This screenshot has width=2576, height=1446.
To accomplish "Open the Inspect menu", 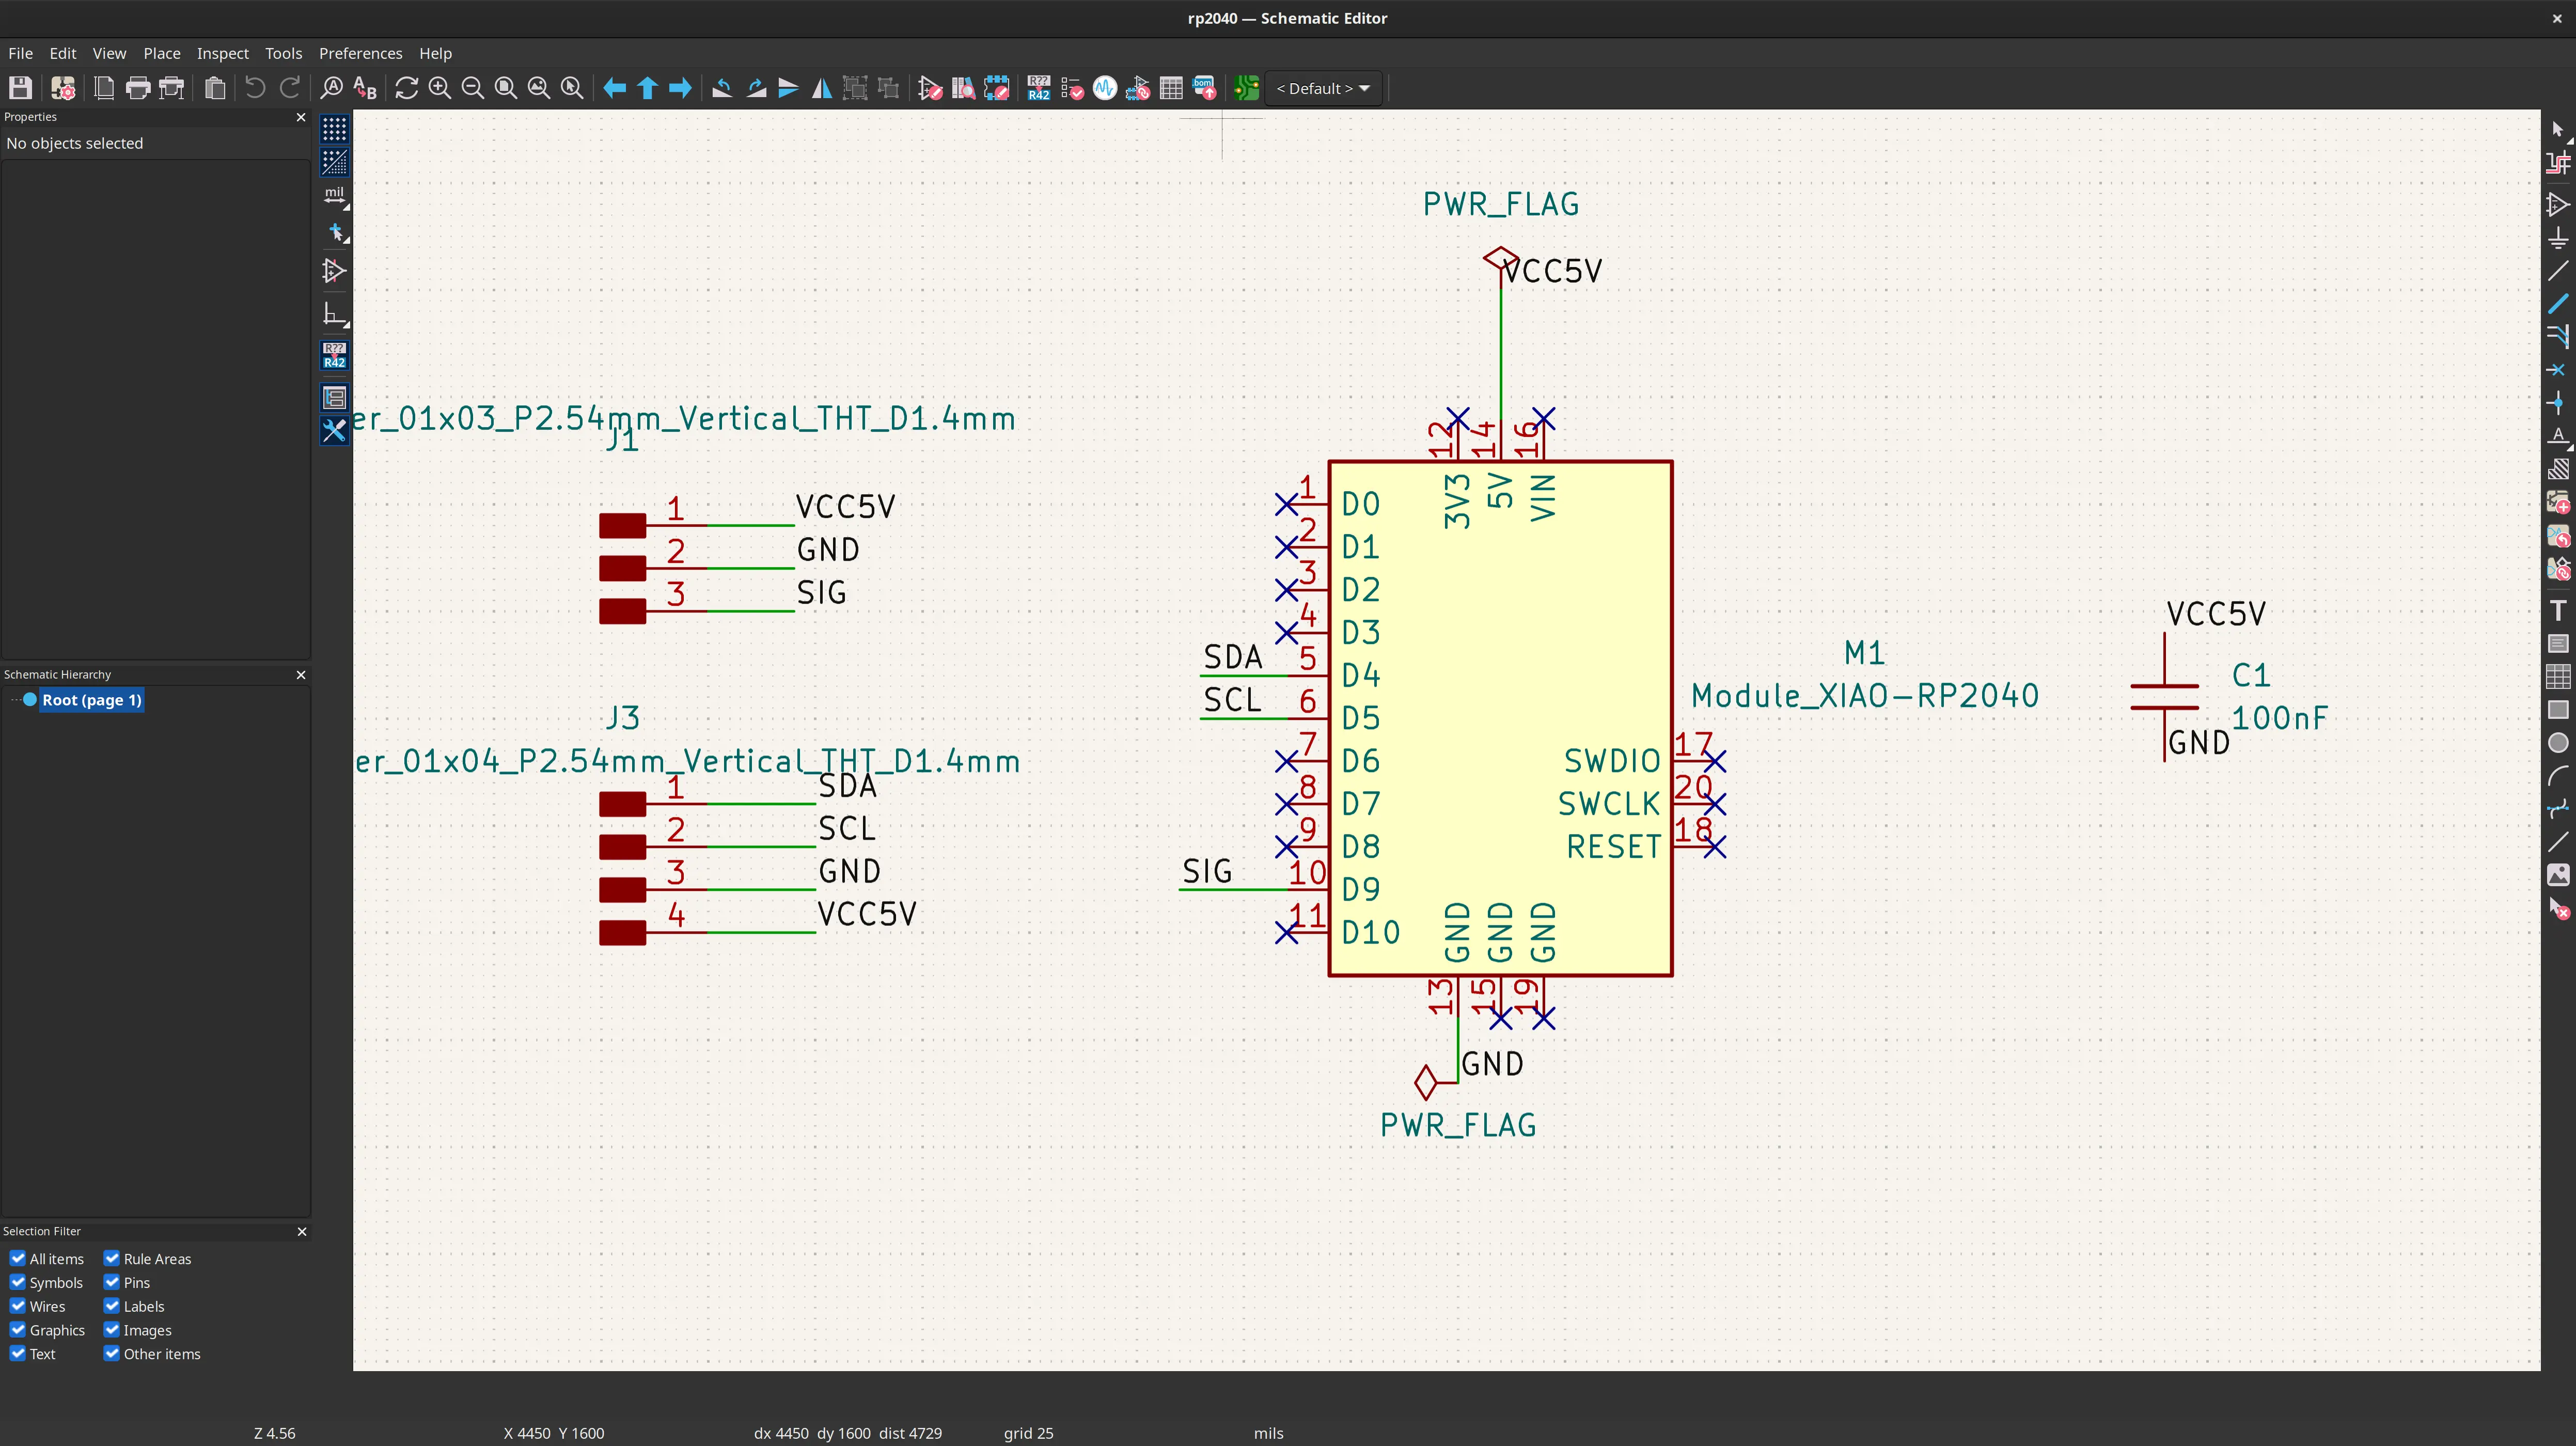I will (222, 53).
